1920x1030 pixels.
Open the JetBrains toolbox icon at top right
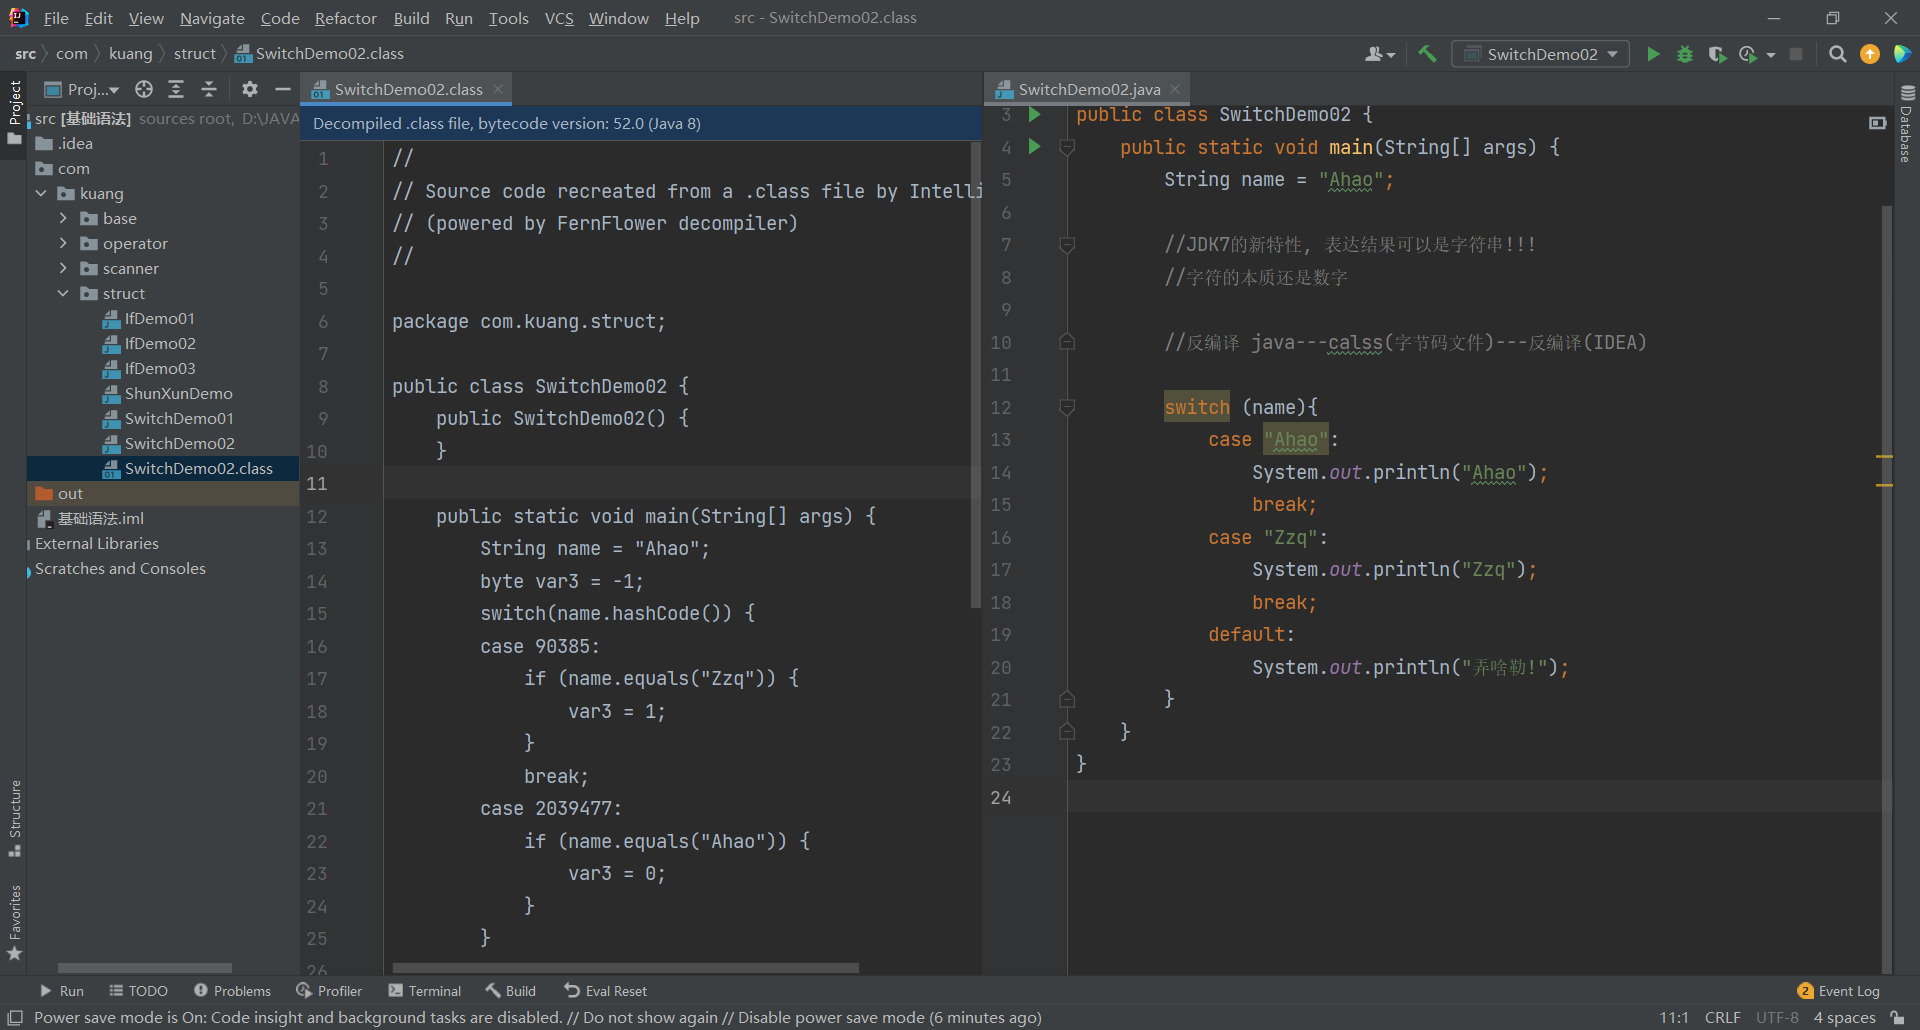(x=1902, y=54)
